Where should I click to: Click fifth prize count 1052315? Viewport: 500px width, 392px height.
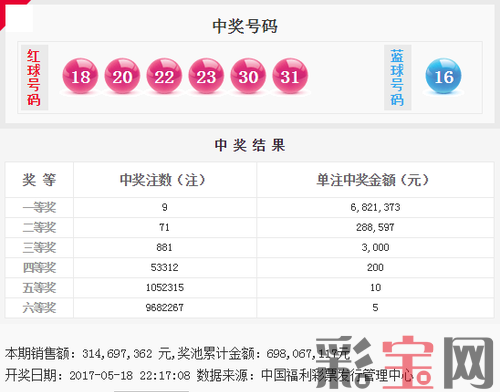[x=165, y=287]
